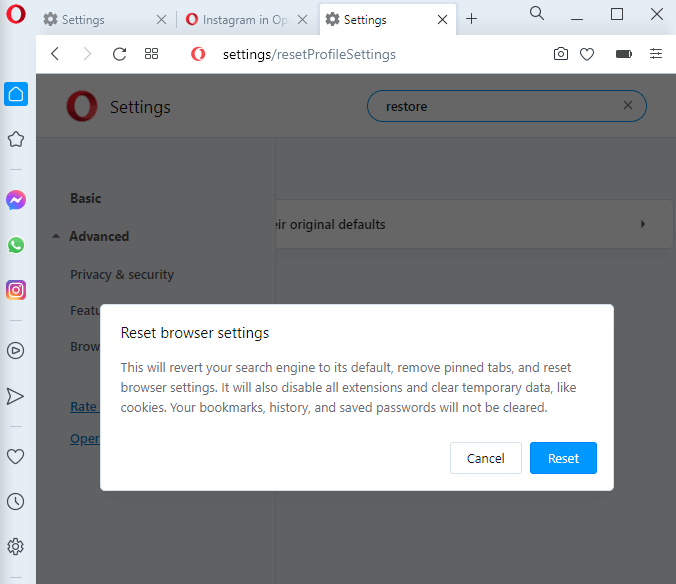The width and height of the screenshot is (676, 584).
Task: Close the Instagram in Opera tab
Action: (303, 19)
